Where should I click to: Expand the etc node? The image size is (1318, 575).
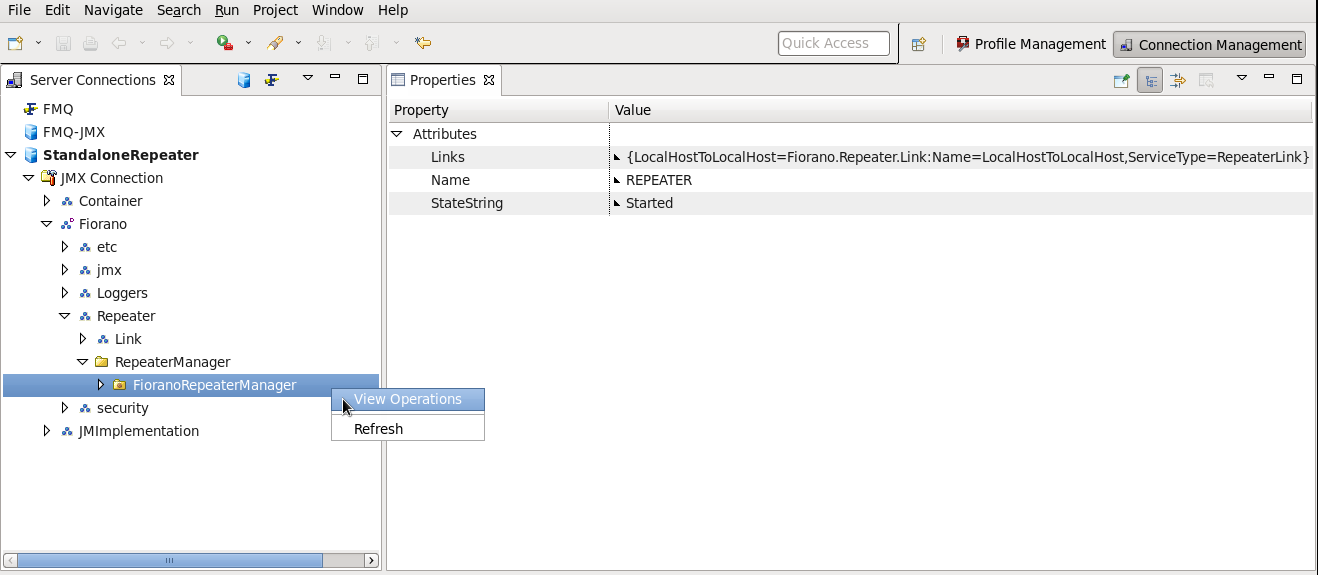[x=64, y=247]
